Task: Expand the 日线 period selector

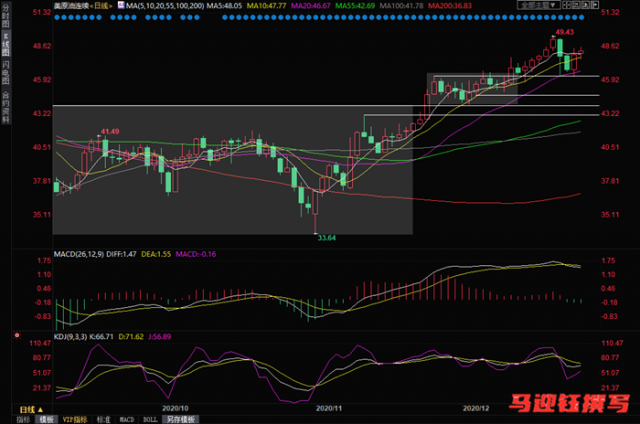Action: 31,409
